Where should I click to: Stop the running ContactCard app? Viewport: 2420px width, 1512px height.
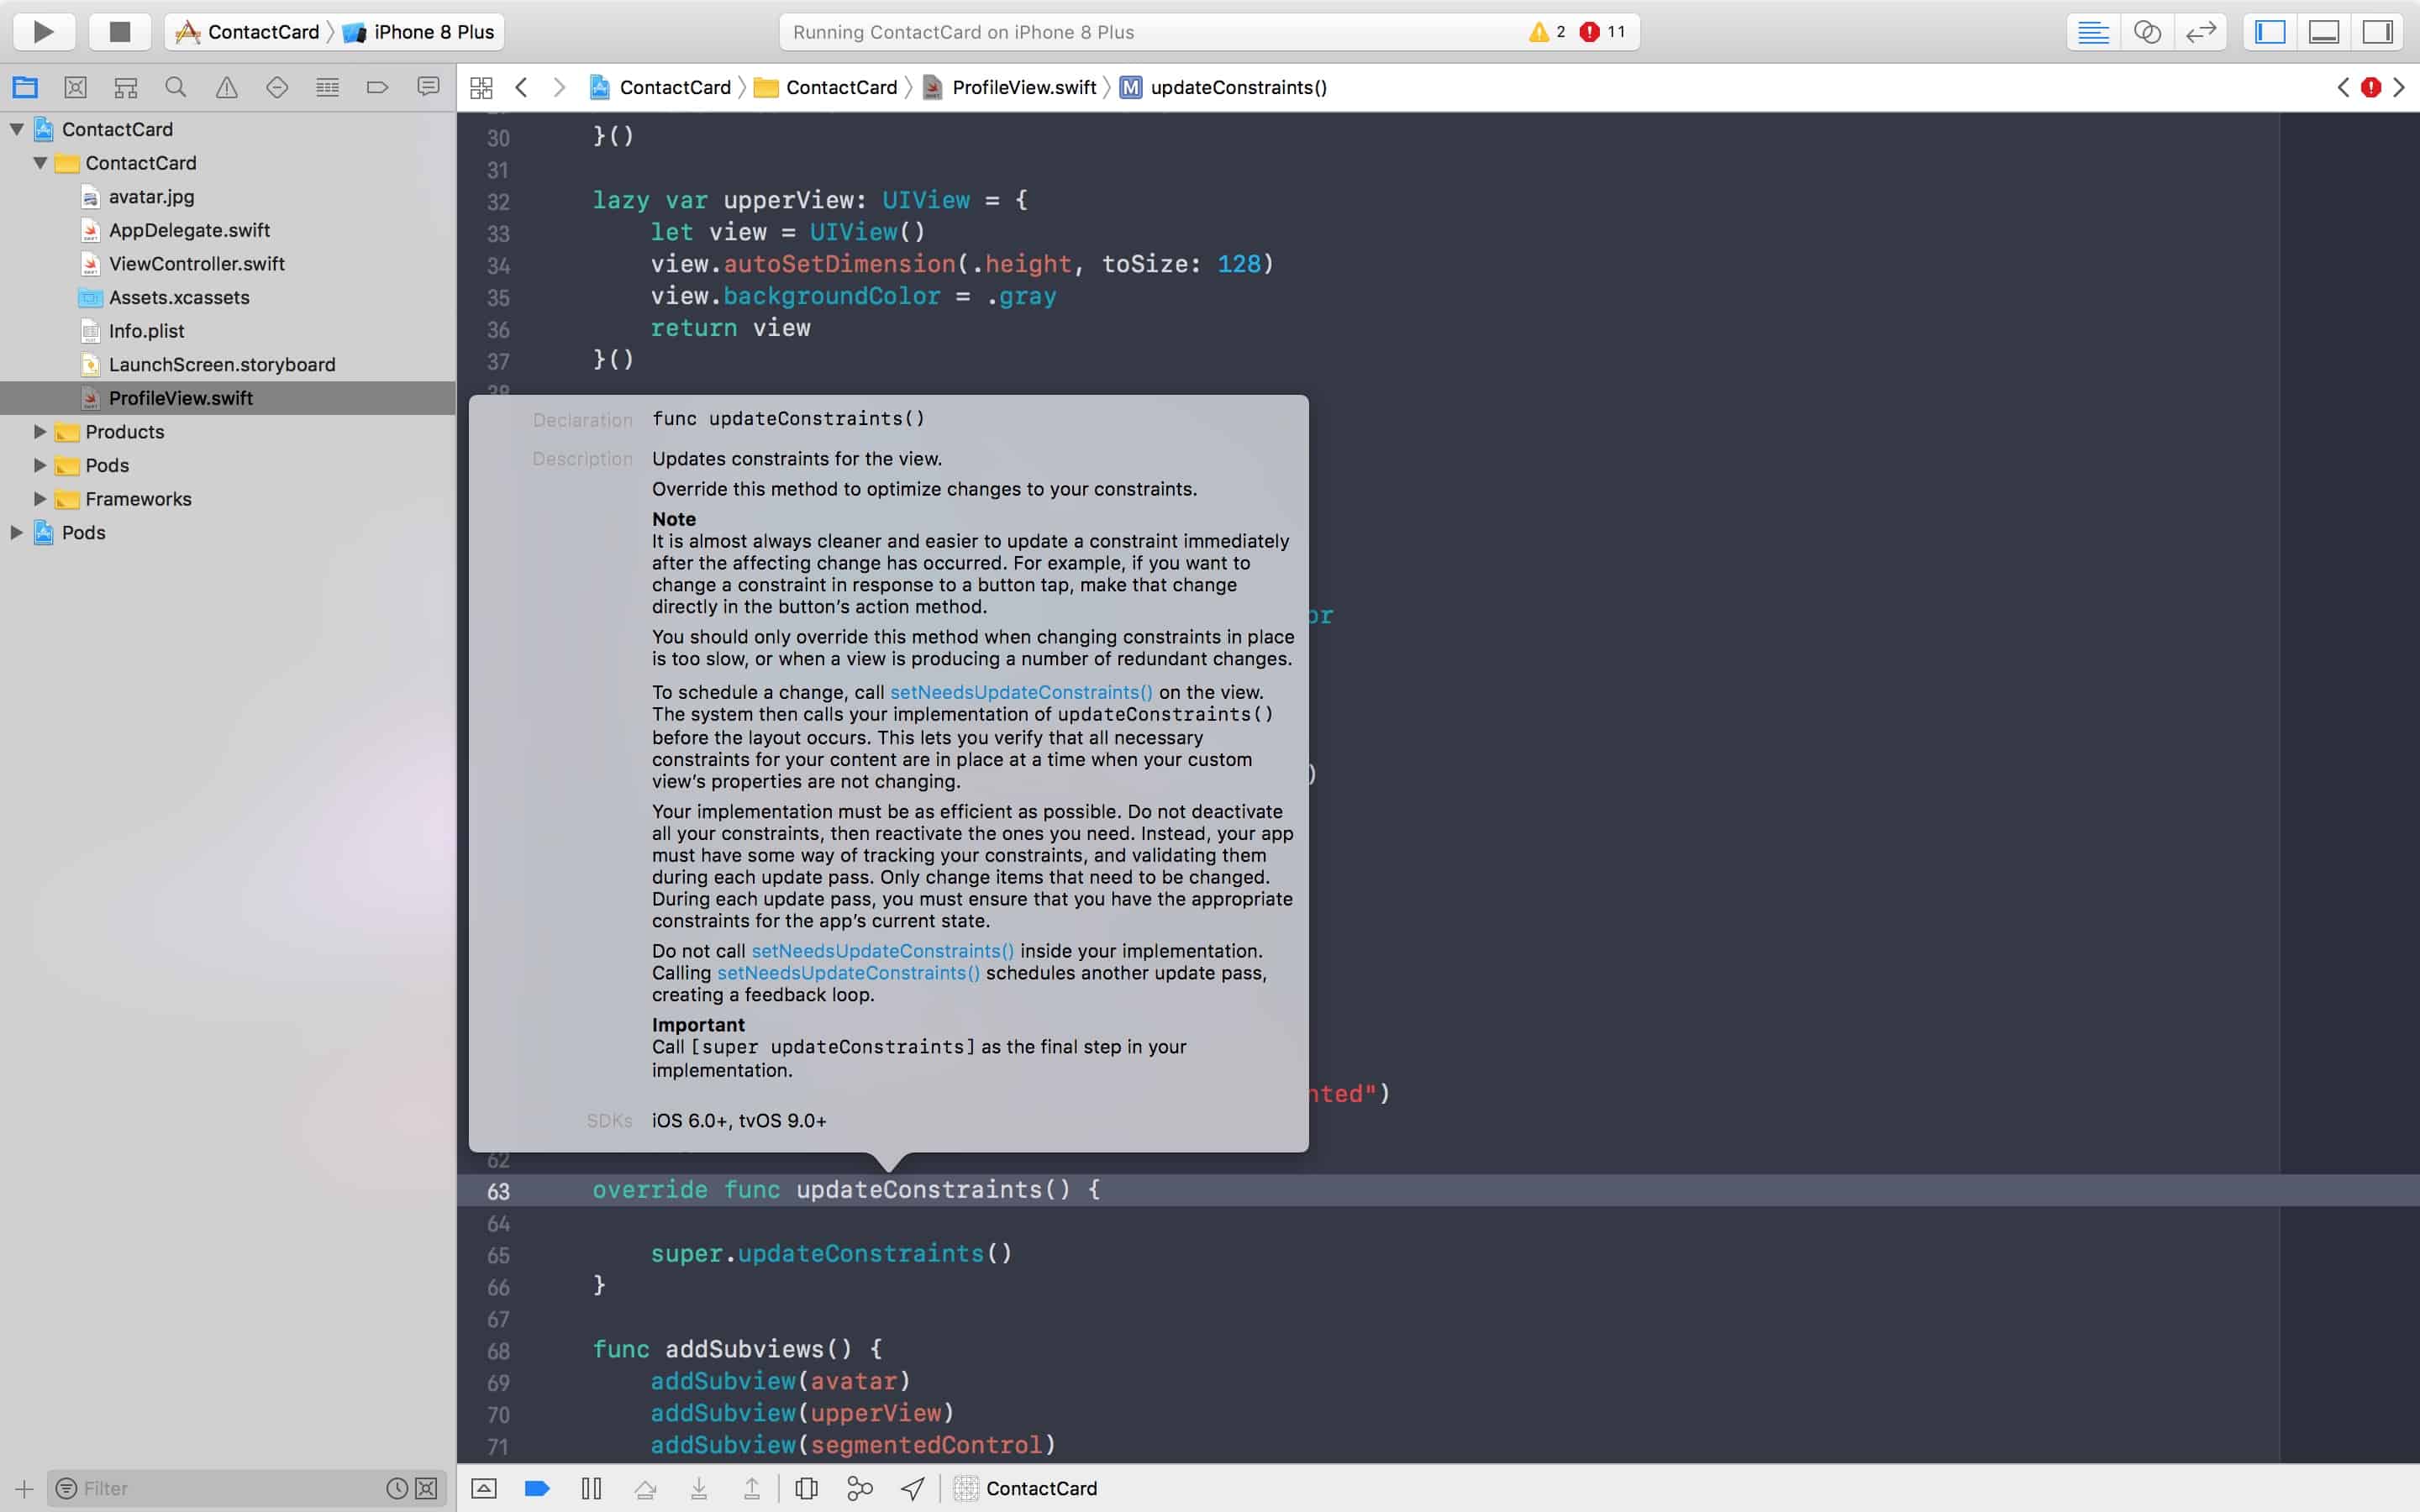coord(119,32)
